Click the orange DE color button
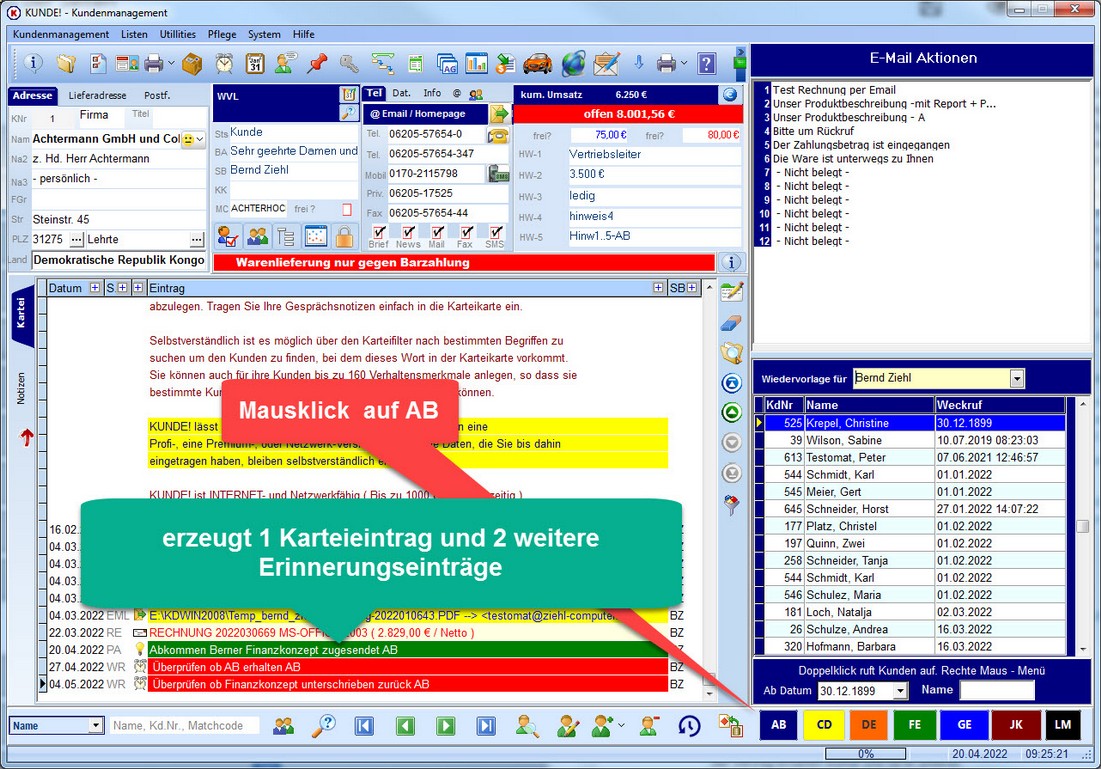 tap(869, 725)
